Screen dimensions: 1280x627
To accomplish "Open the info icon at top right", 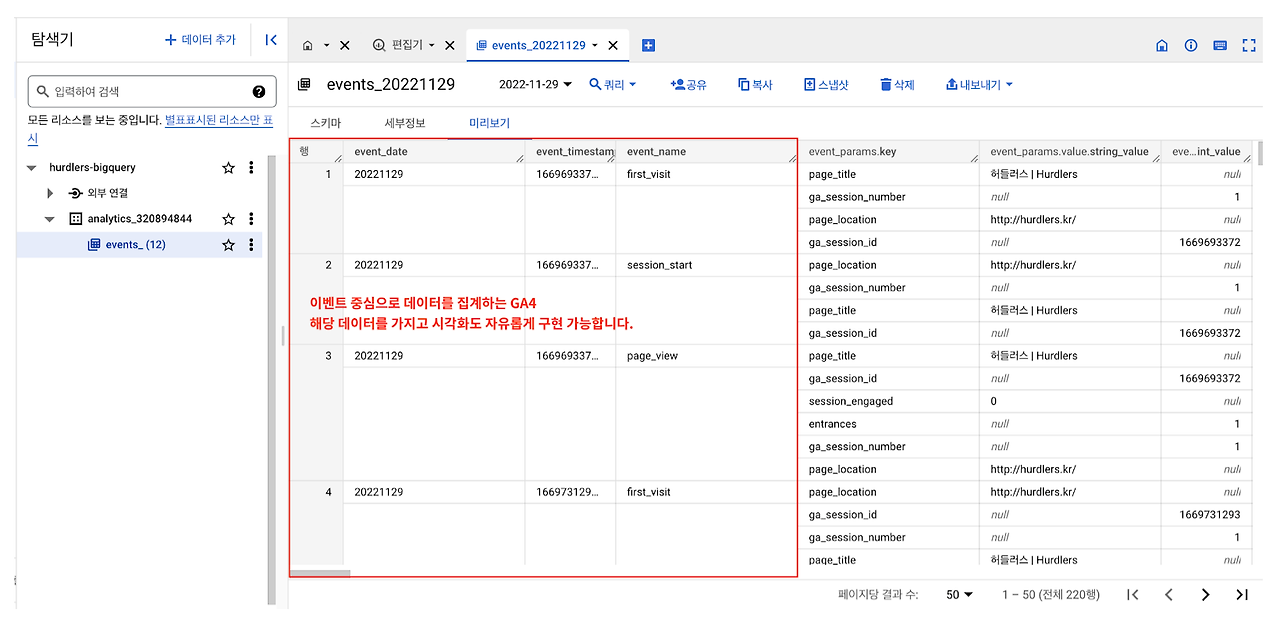I will tap(1191, 45).
